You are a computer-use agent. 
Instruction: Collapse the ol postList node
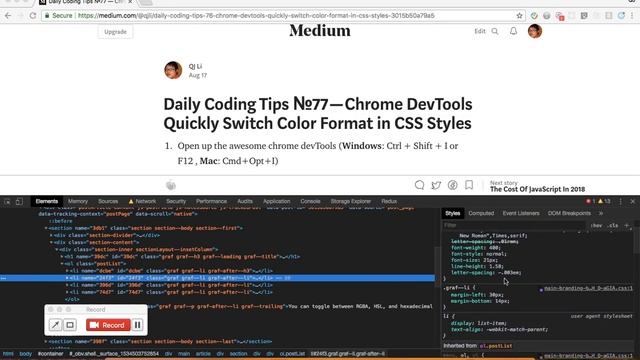tap(62, 264)
